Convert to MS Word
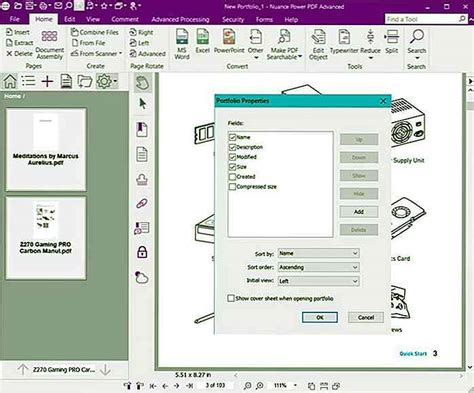 [182, 44]
